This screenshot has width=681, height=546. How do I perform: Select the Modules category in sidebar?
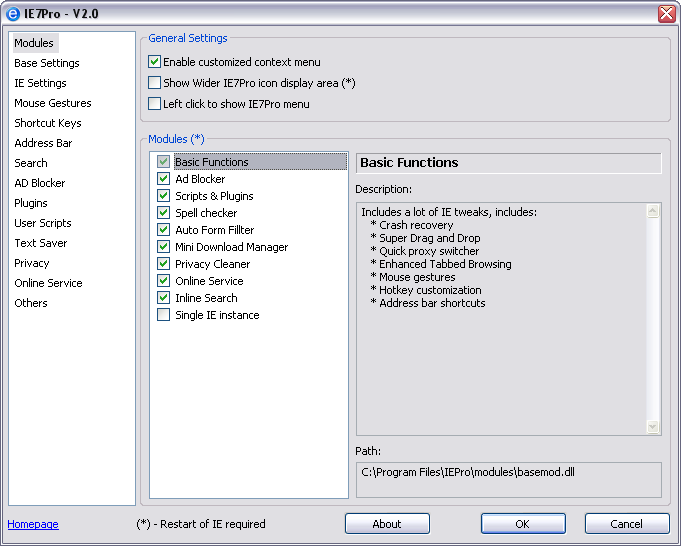click(x=34, y=43)
